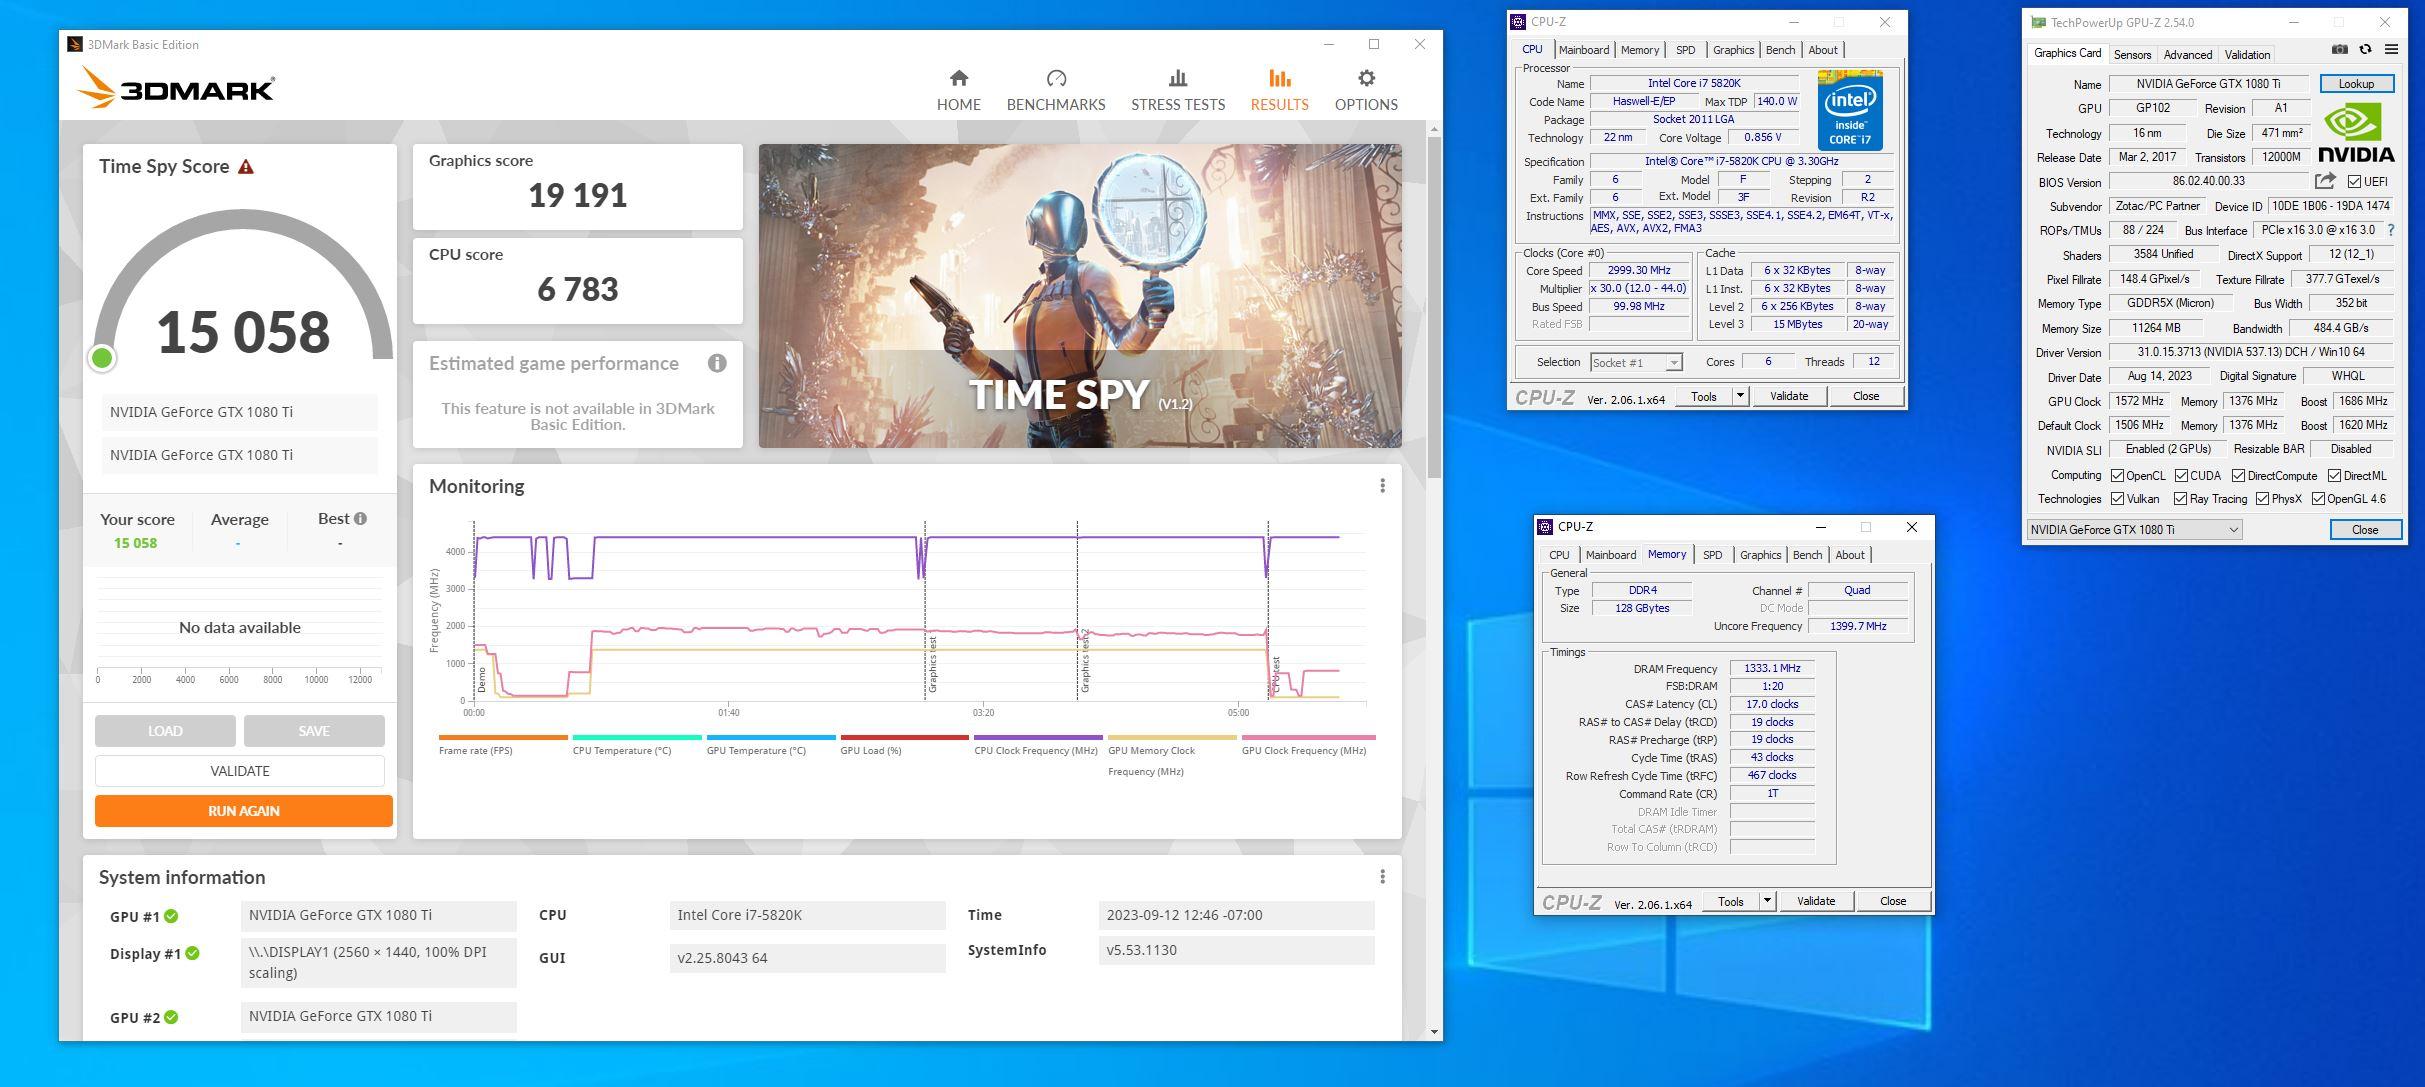Open the 3DMark HOME page

(x=958, y=90)
